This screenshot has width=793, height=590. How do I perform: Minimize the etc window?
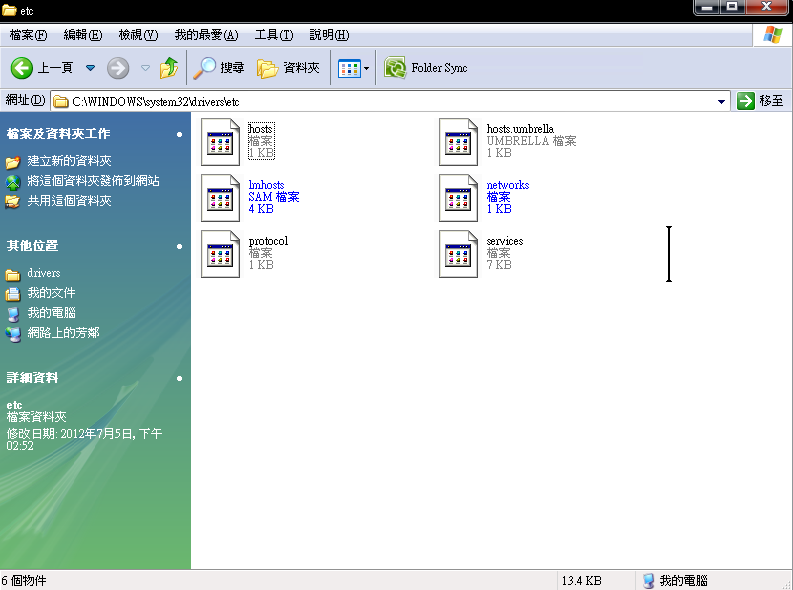pyautogui.click(x=707, y=7)
